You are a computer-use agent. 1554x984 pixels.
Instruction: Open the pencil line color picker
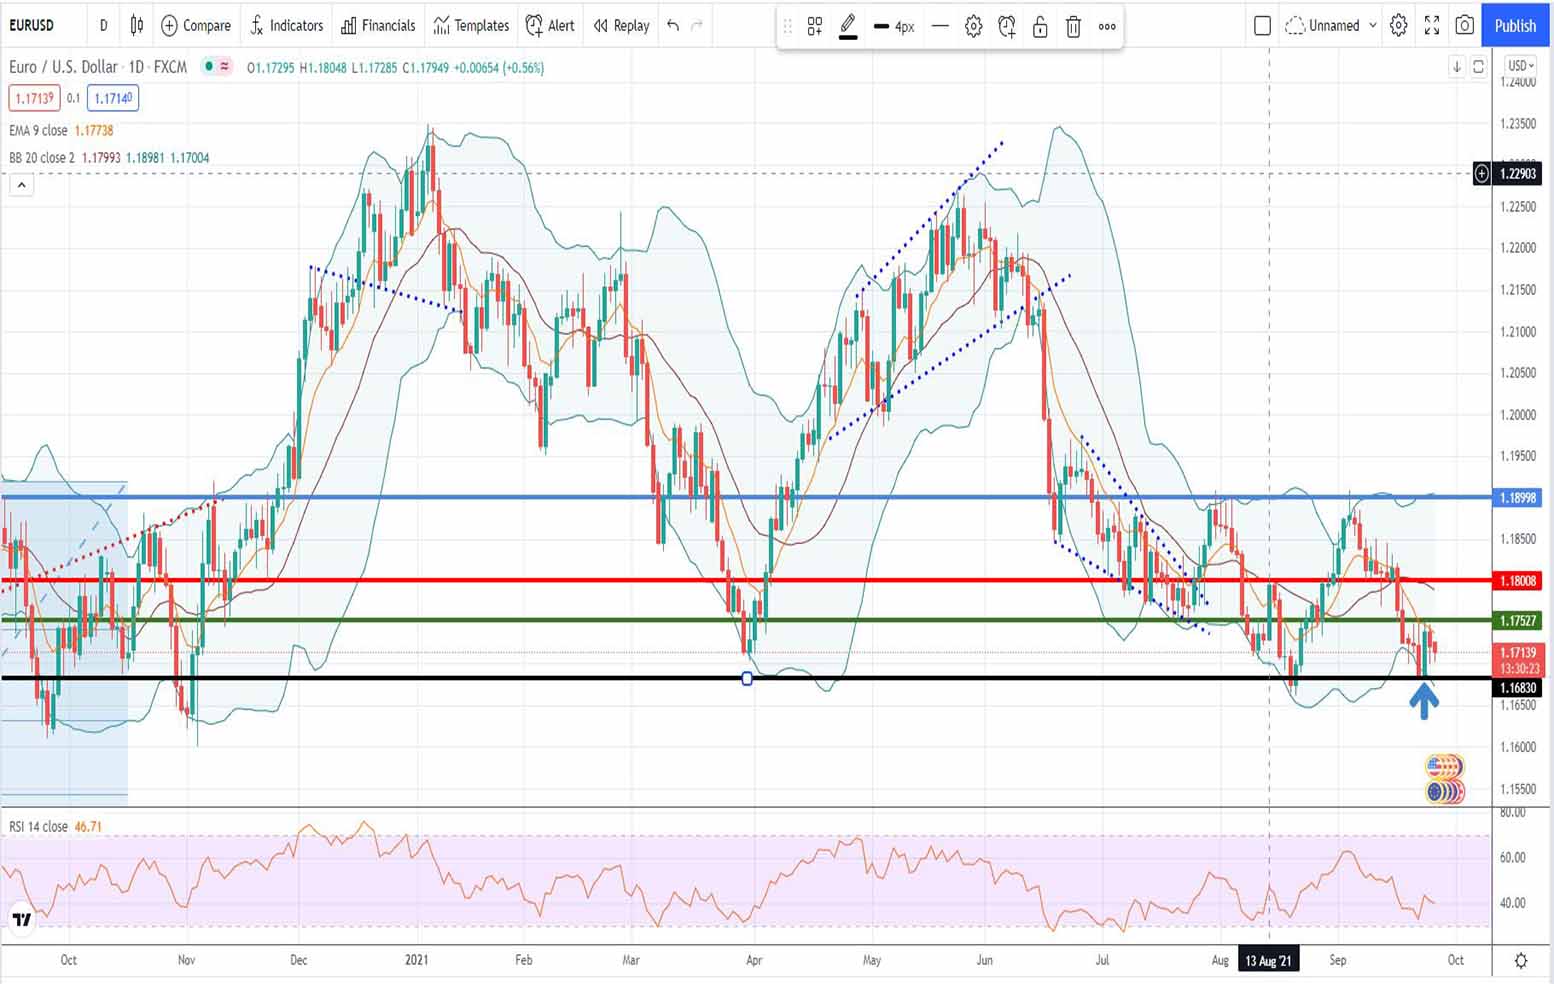click(848, 27)
